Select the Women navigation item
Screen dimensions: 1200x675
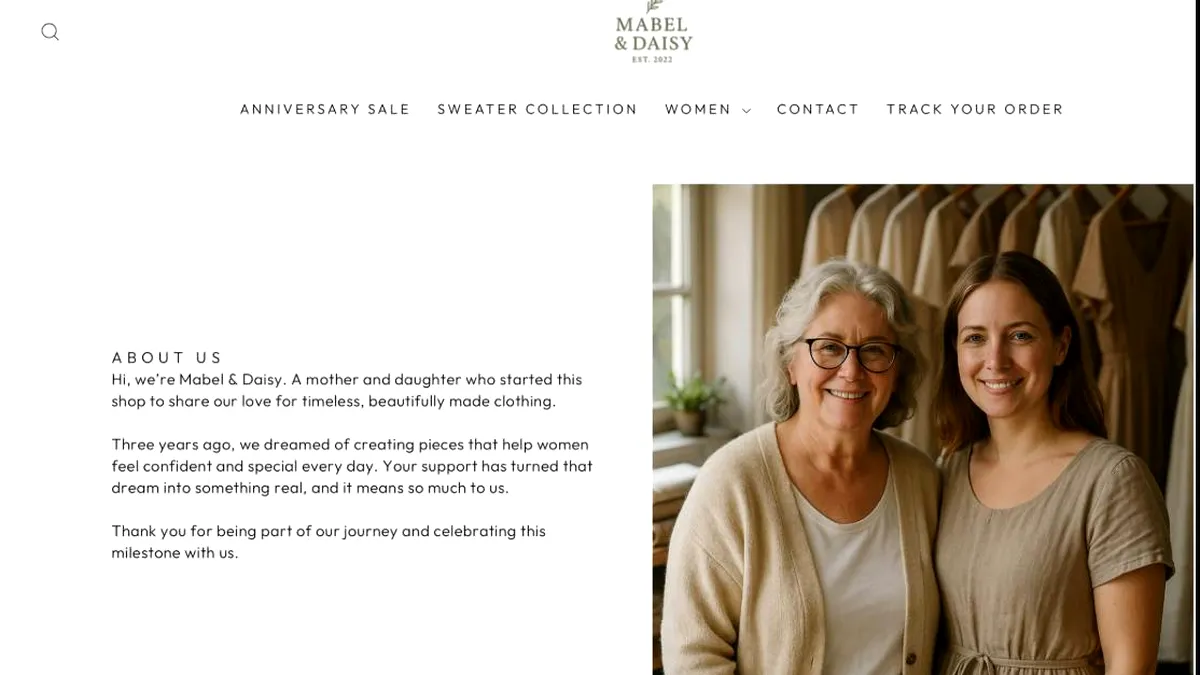pos(698,110)
